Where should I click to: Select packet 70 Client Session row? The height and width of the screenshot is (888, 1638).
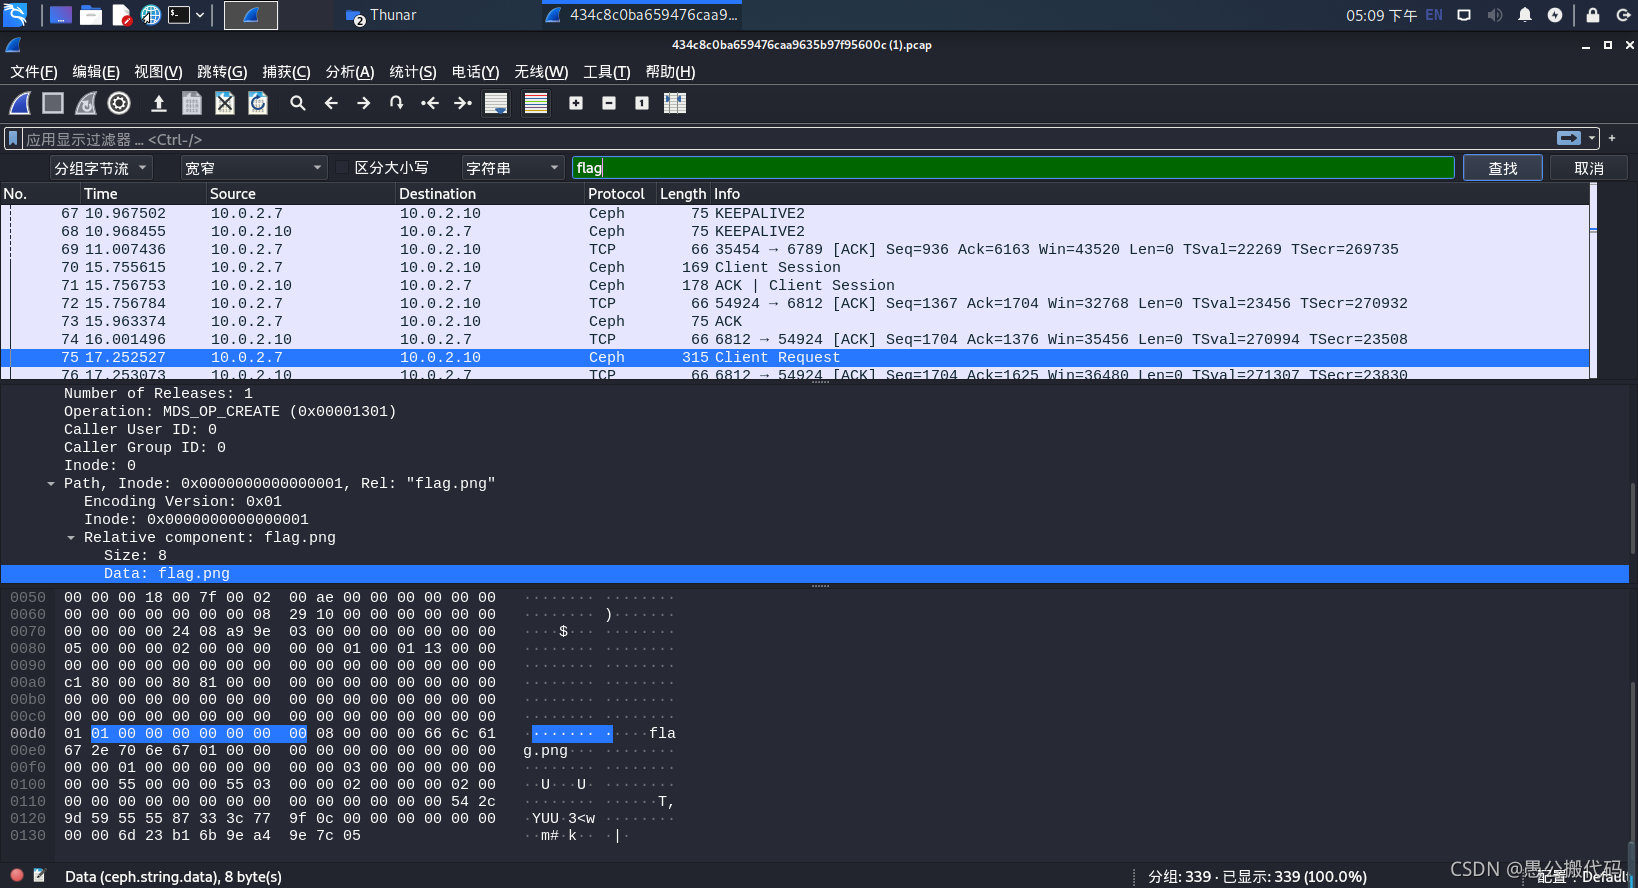[x=795, y=268]
